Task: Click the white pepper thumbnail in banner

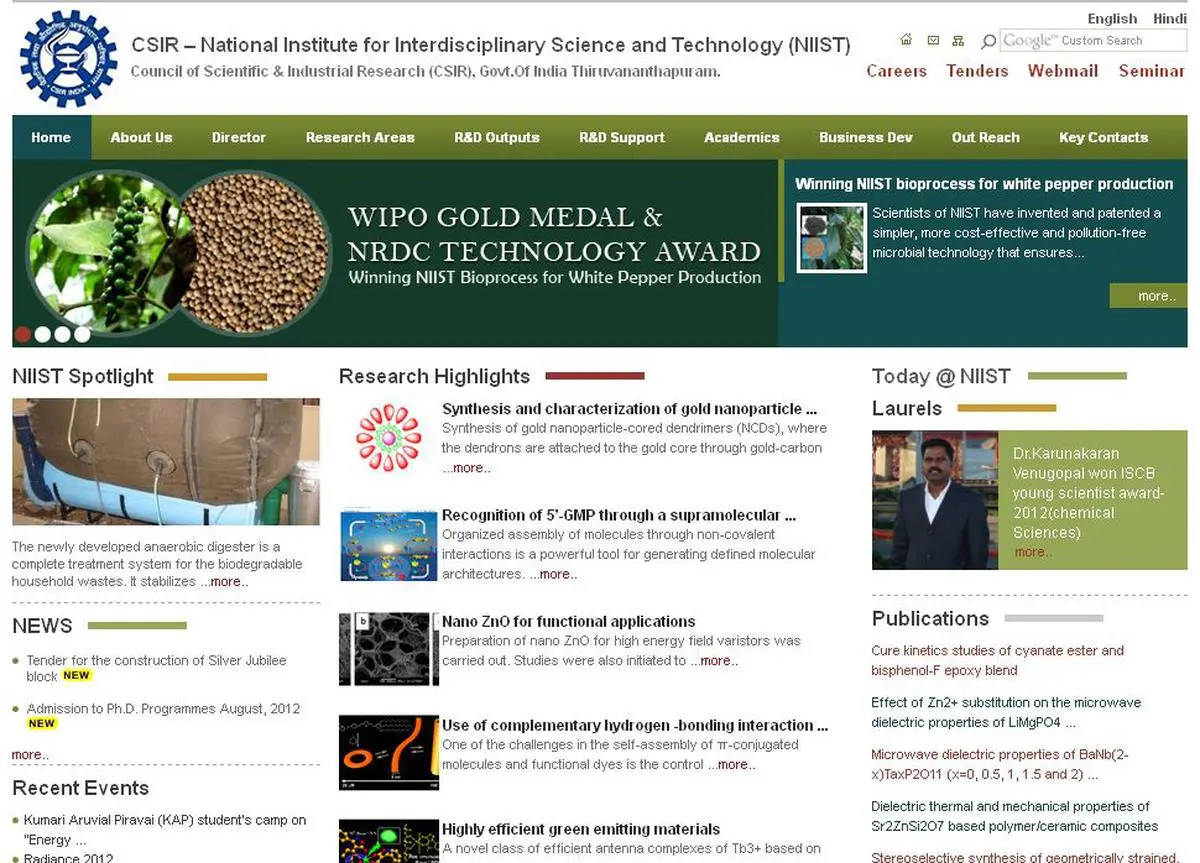Action: tap(831, 238)
